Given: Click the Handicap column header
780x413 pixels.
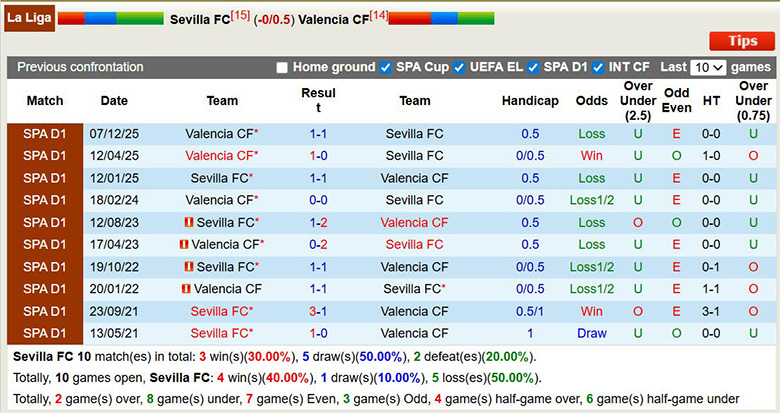Looking at the screenshot, I should [x=530, y=101].
